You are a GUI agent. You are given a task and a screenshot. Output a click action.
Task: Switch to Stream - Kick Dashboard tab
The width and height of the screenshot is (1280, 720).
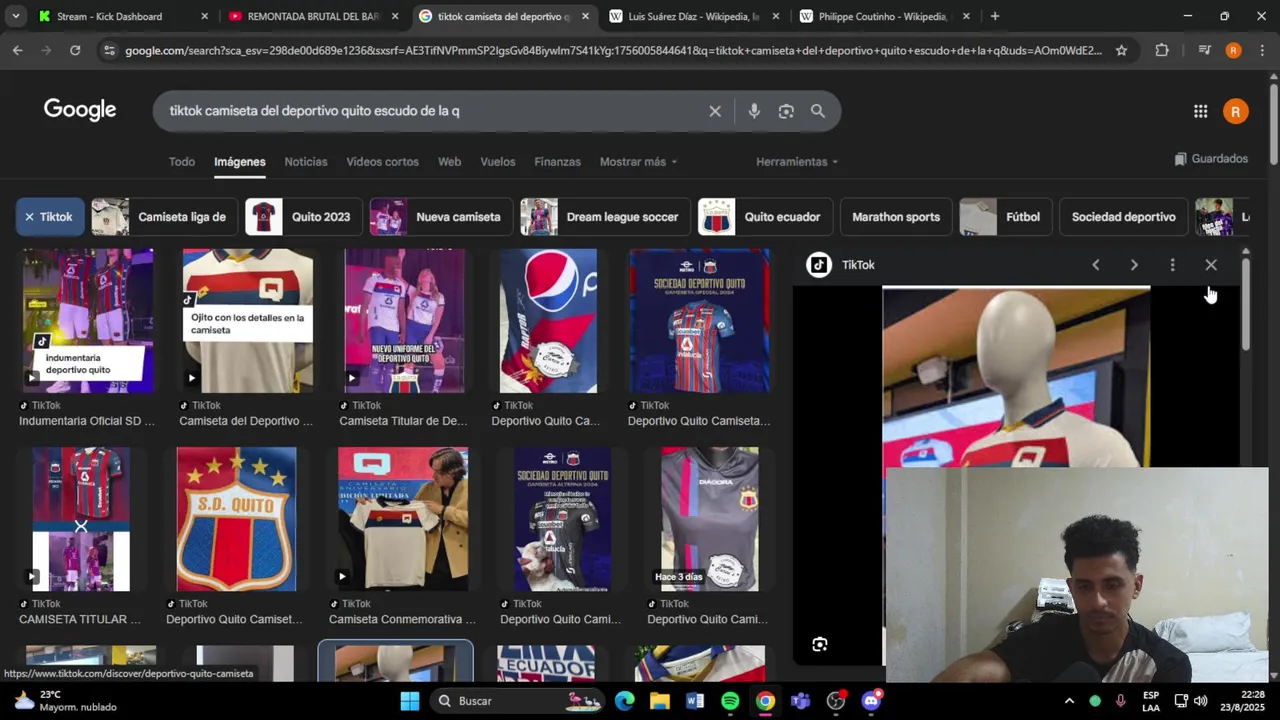click(x=122, y=16)
